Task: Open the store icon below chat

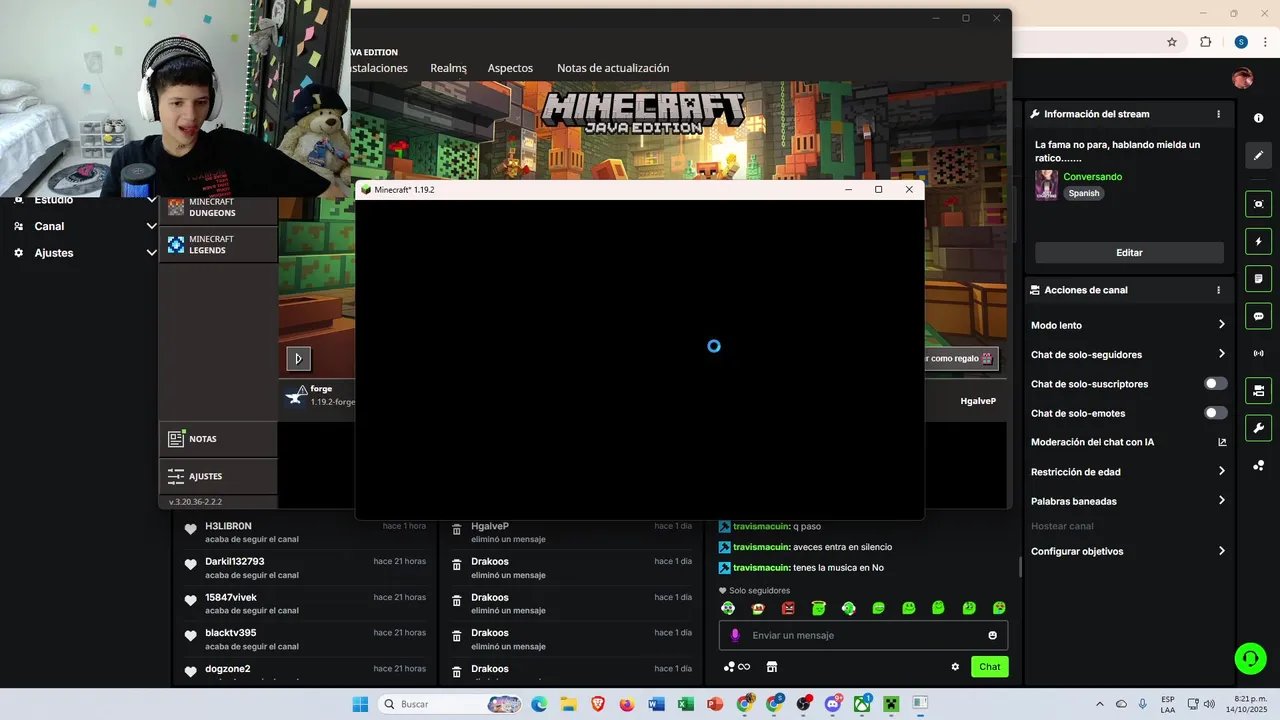Action: [x=771, y=667]
